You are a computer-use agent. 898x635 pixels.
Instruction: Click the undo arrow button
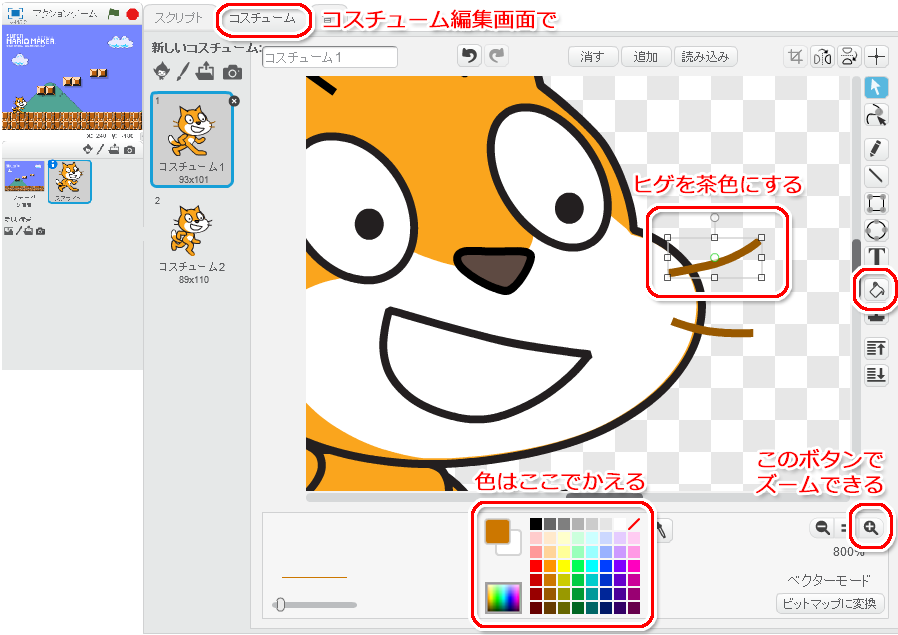[x=469, y=56]
